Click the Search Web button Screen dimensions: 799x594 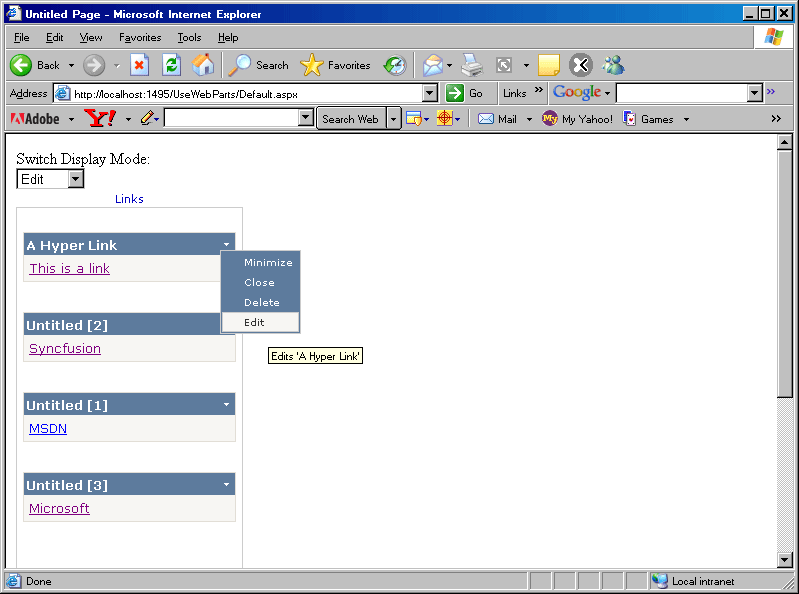coord(350,119)
